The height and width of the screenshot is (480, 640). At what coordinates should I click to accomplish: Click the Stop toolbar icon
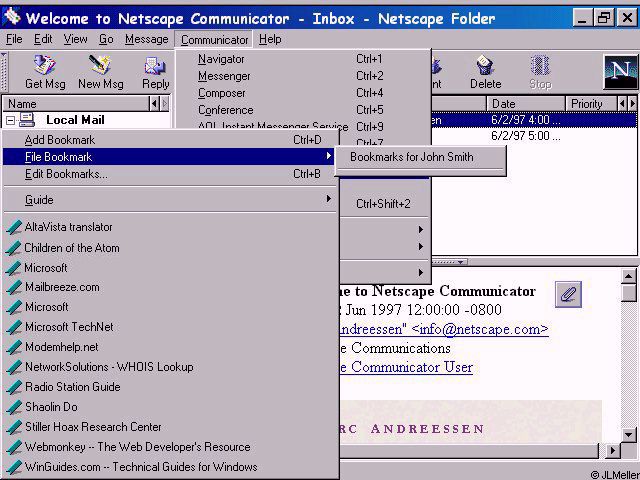click(540, 65)
